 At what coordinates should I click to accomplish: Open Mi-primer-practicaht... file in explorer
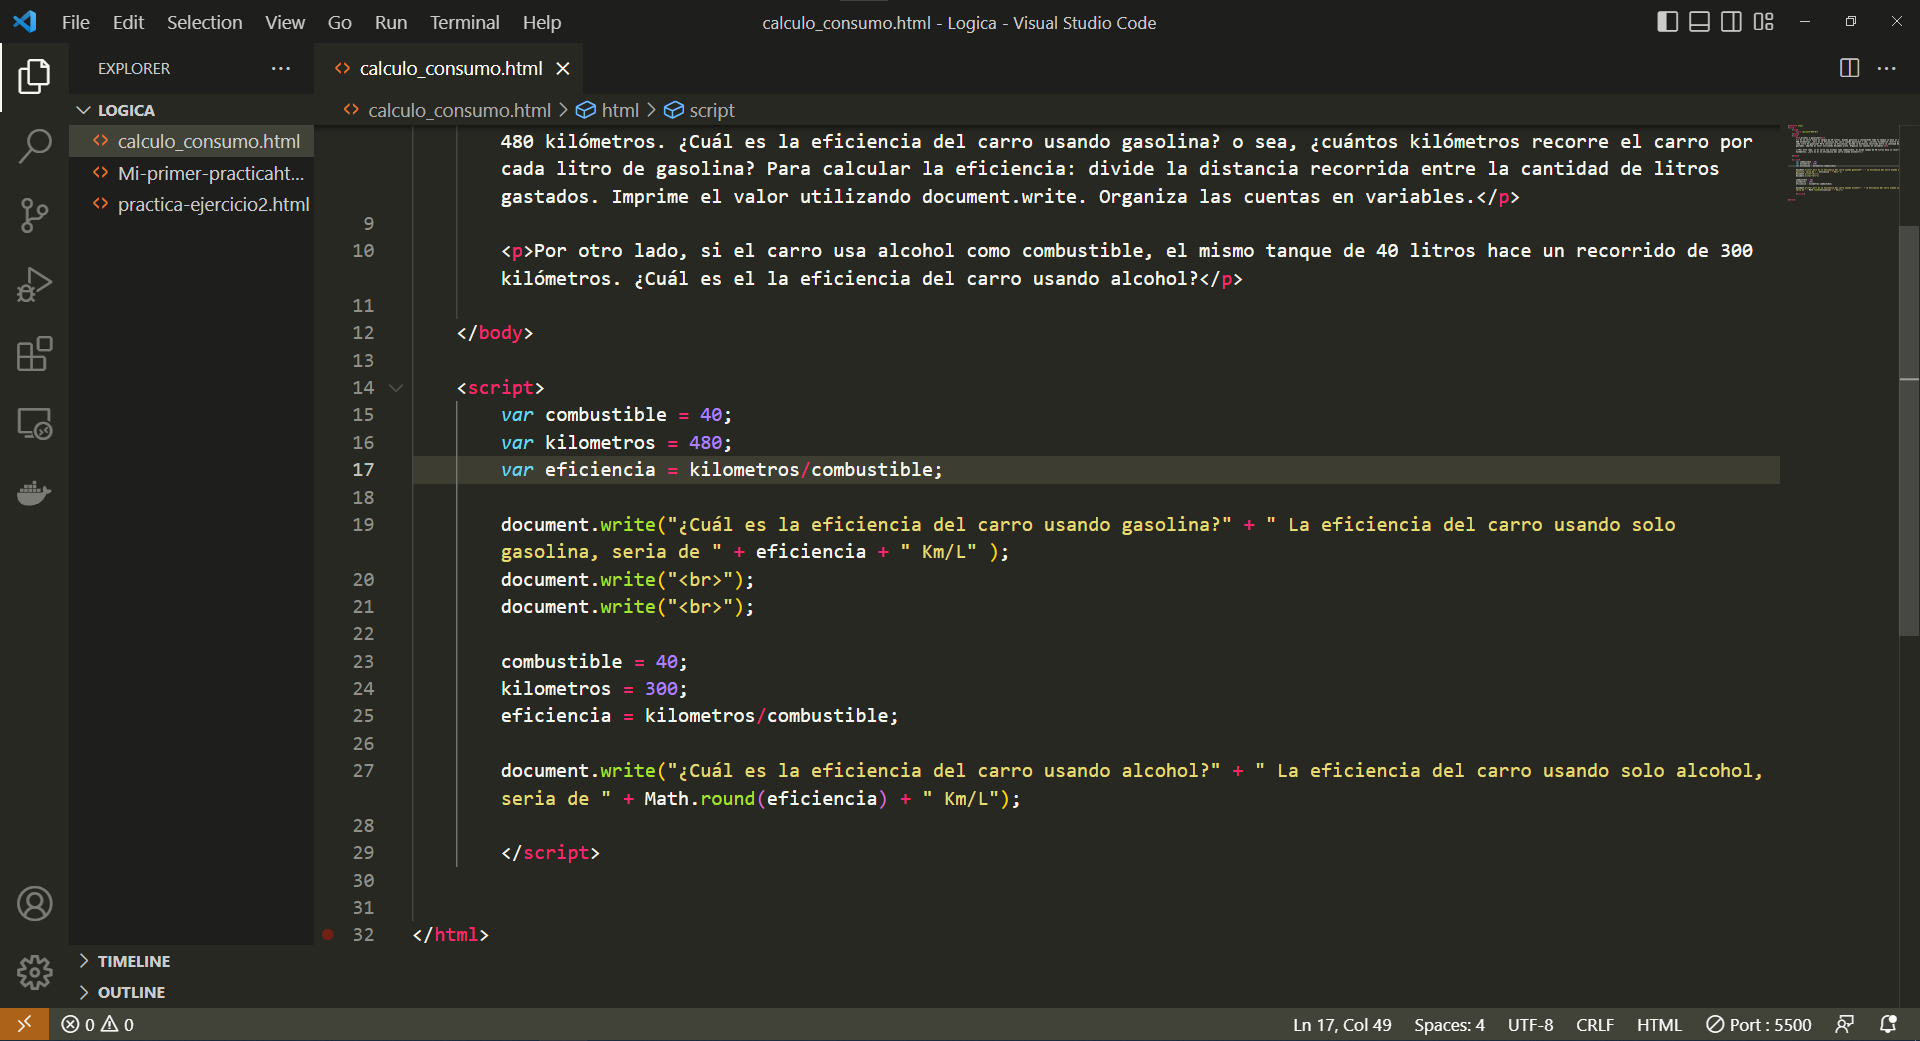[x=192, y=173]
